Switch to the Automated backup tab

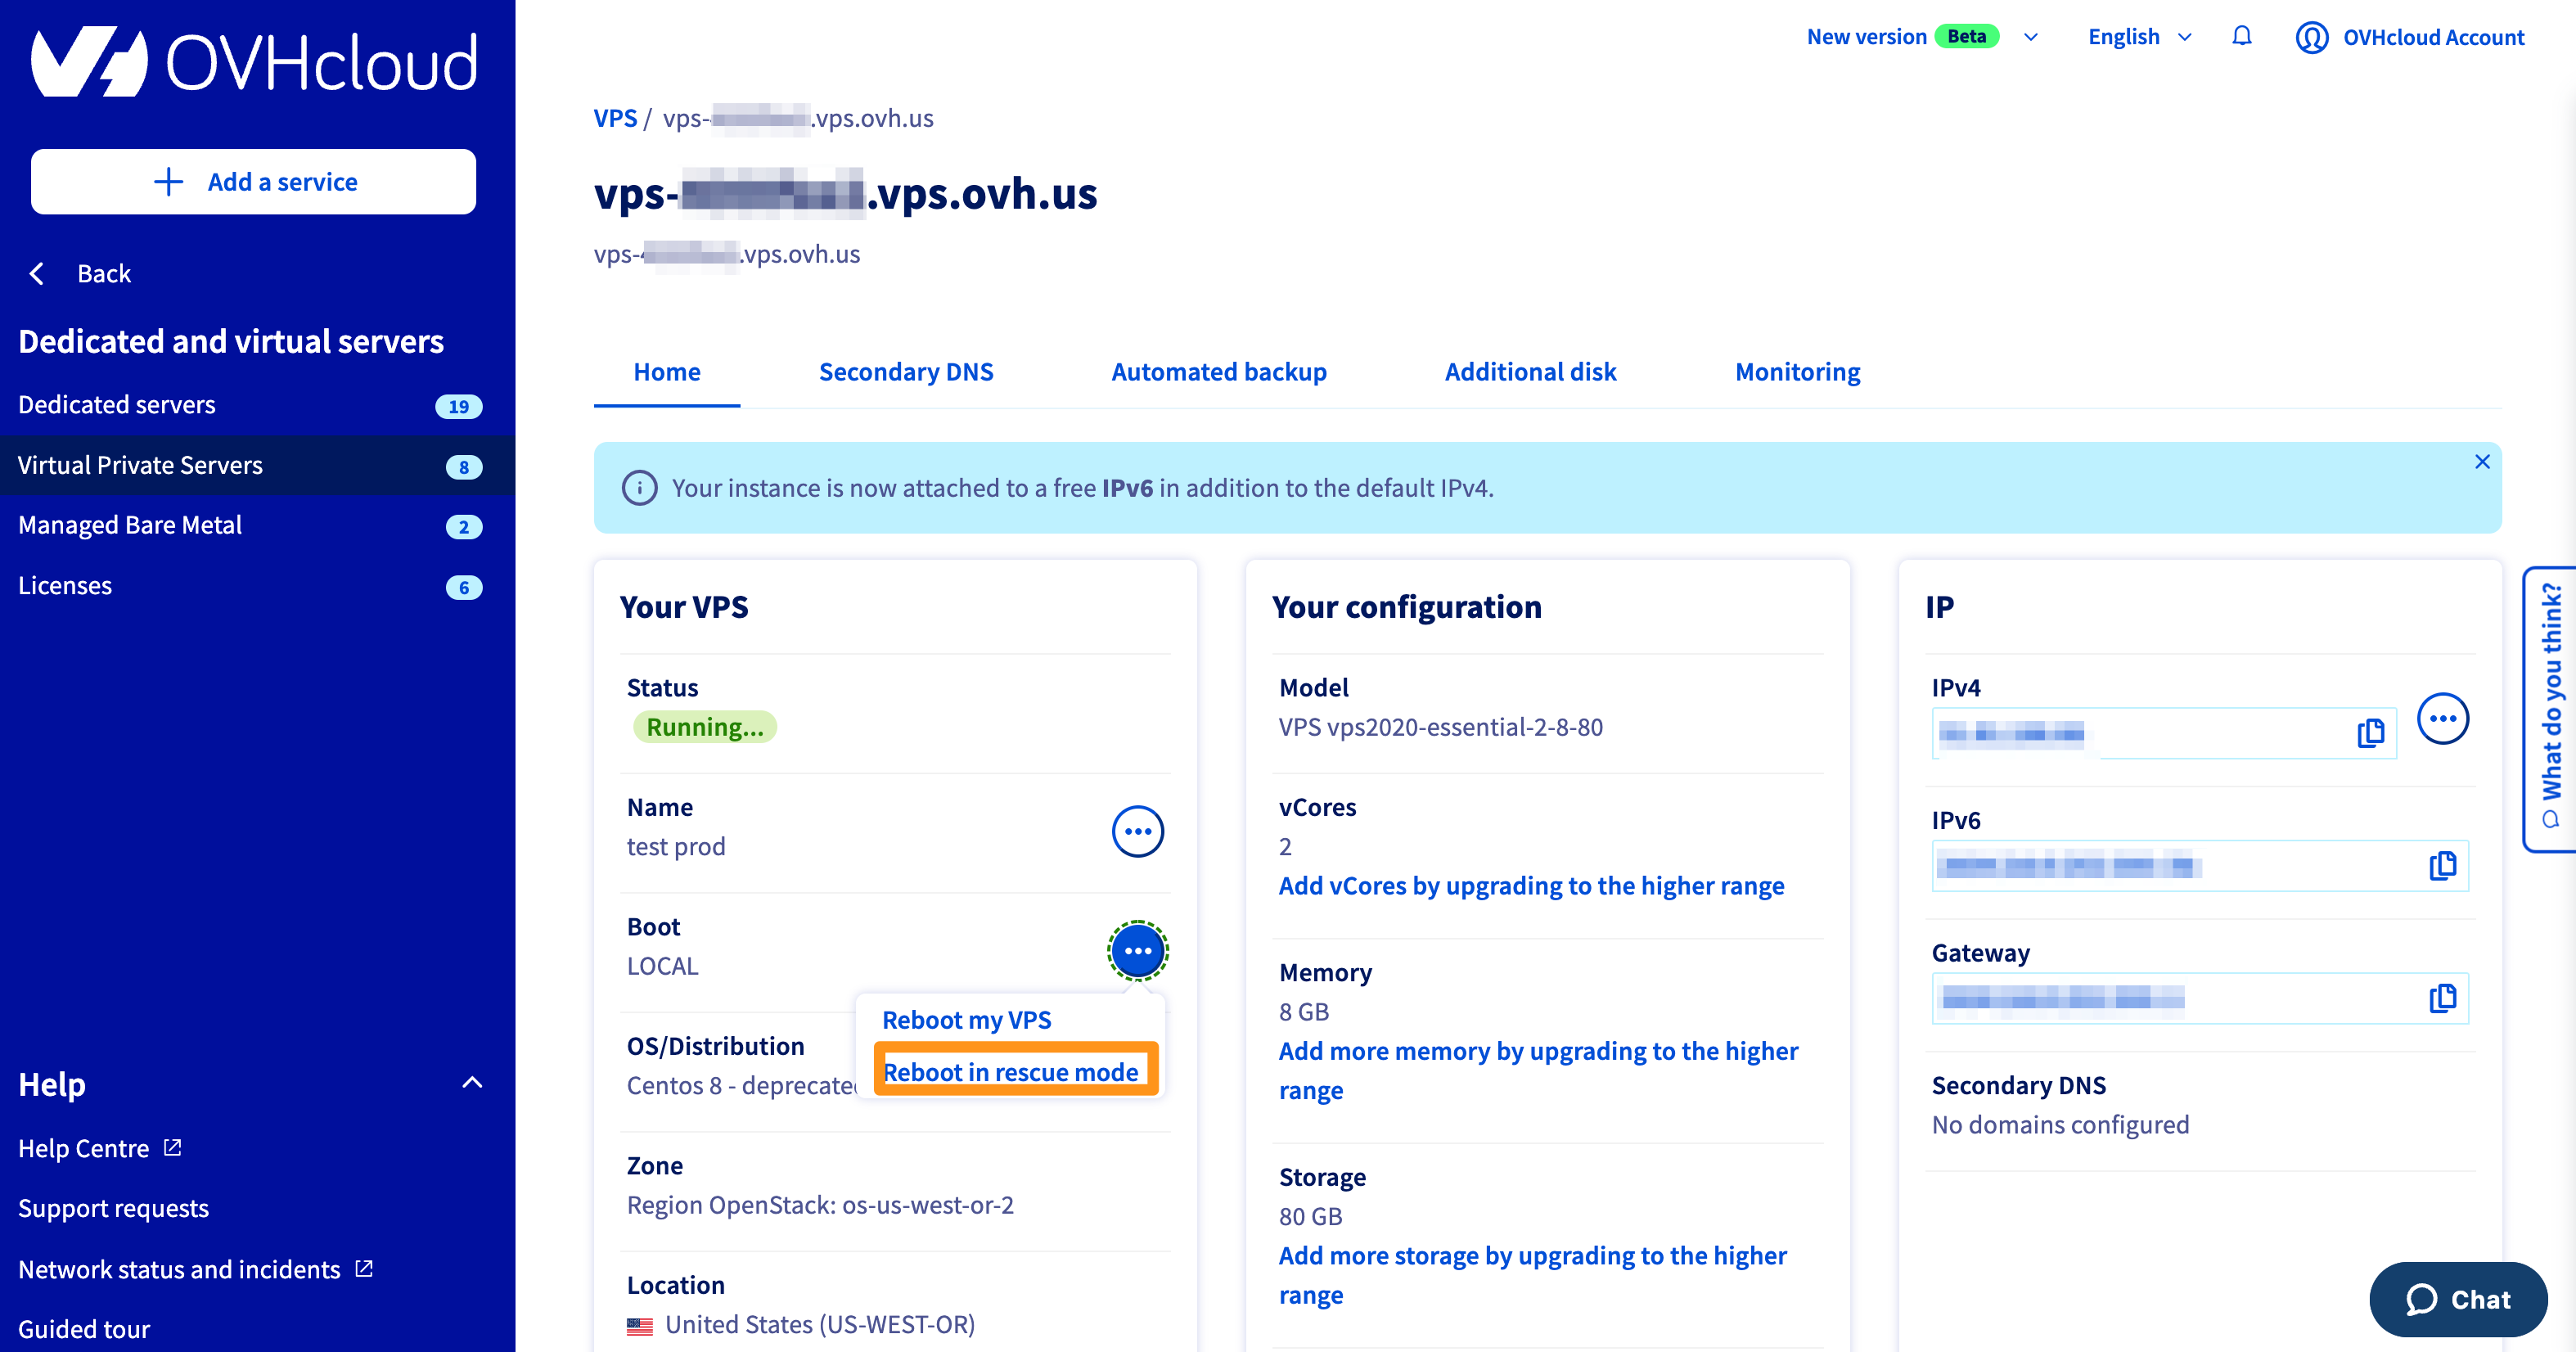coord(1218,372)
